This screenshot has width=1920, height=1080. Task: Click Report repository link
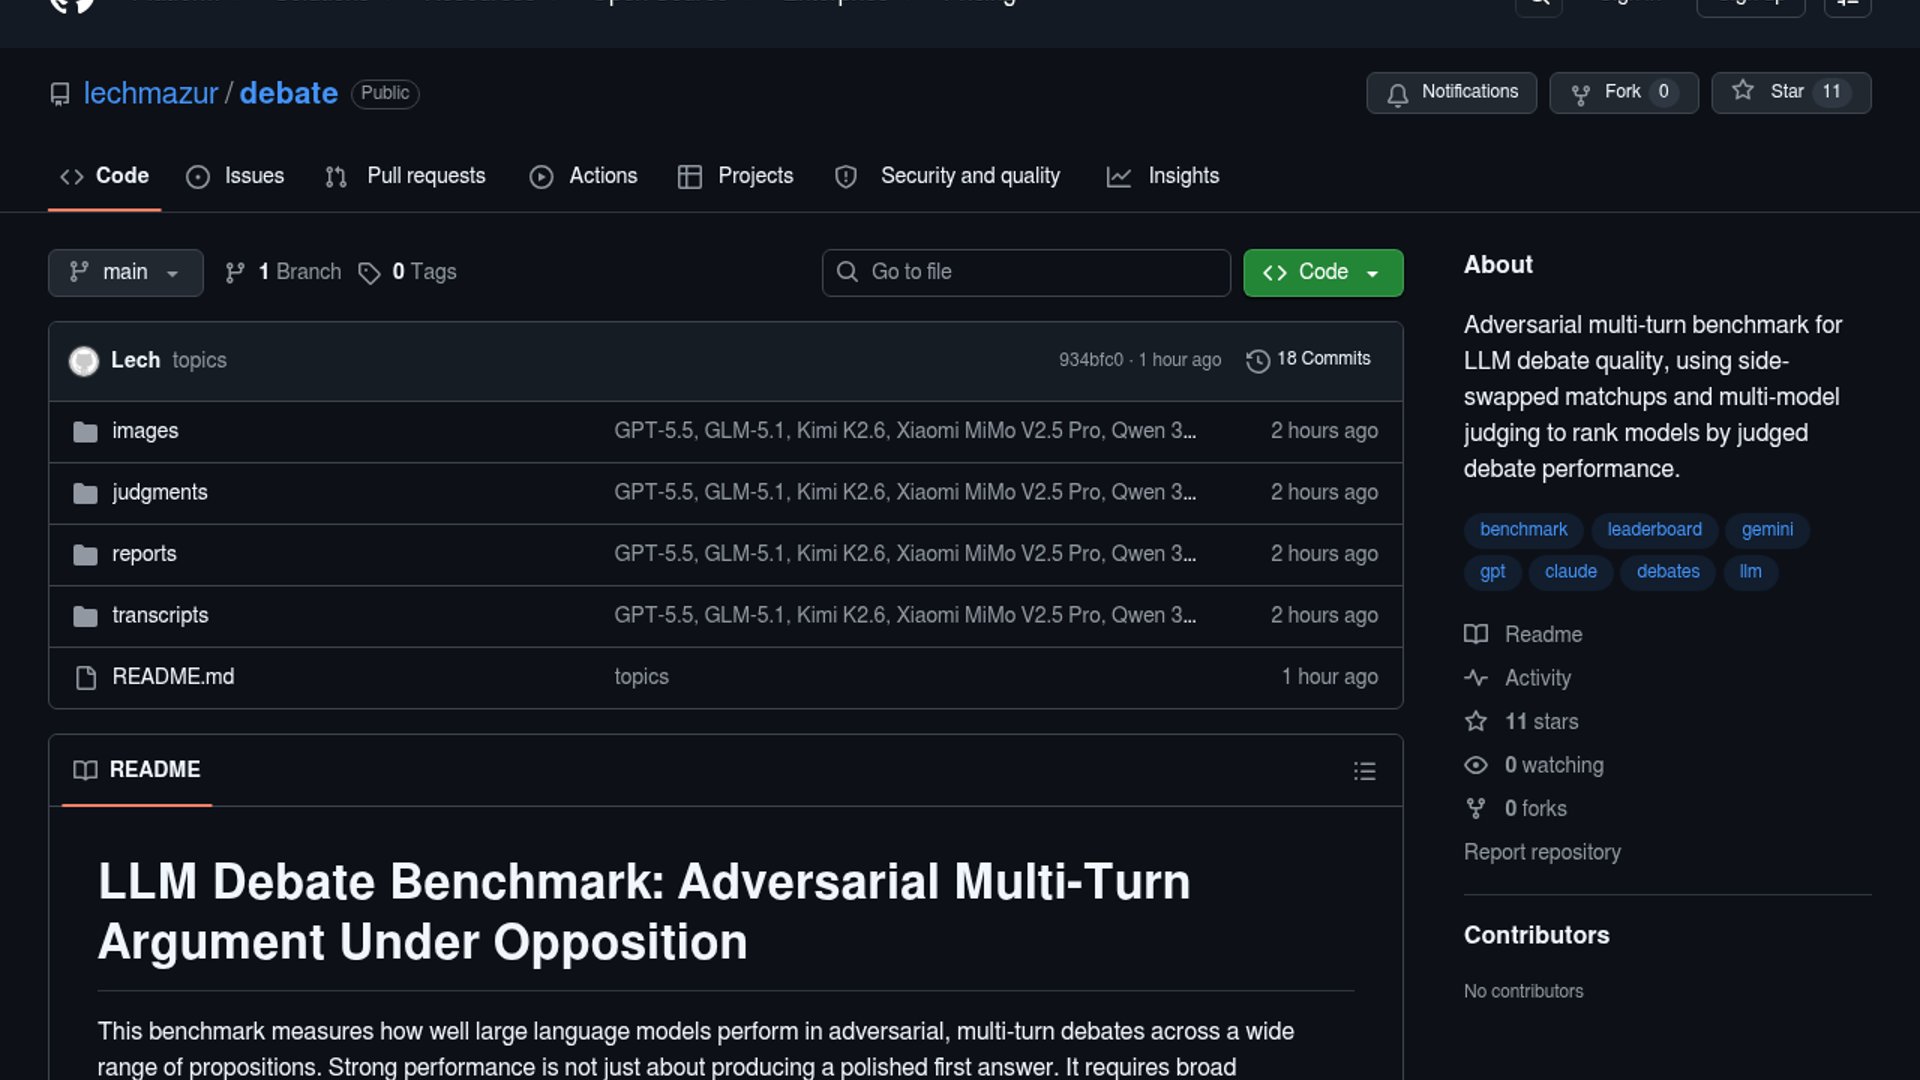[x=1542, y=853]
